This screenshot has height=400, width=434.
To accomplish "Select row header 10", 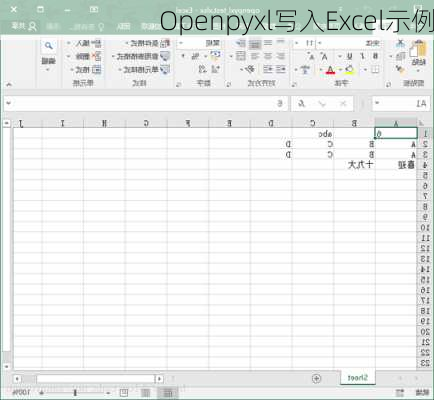I will click(424, 228).
